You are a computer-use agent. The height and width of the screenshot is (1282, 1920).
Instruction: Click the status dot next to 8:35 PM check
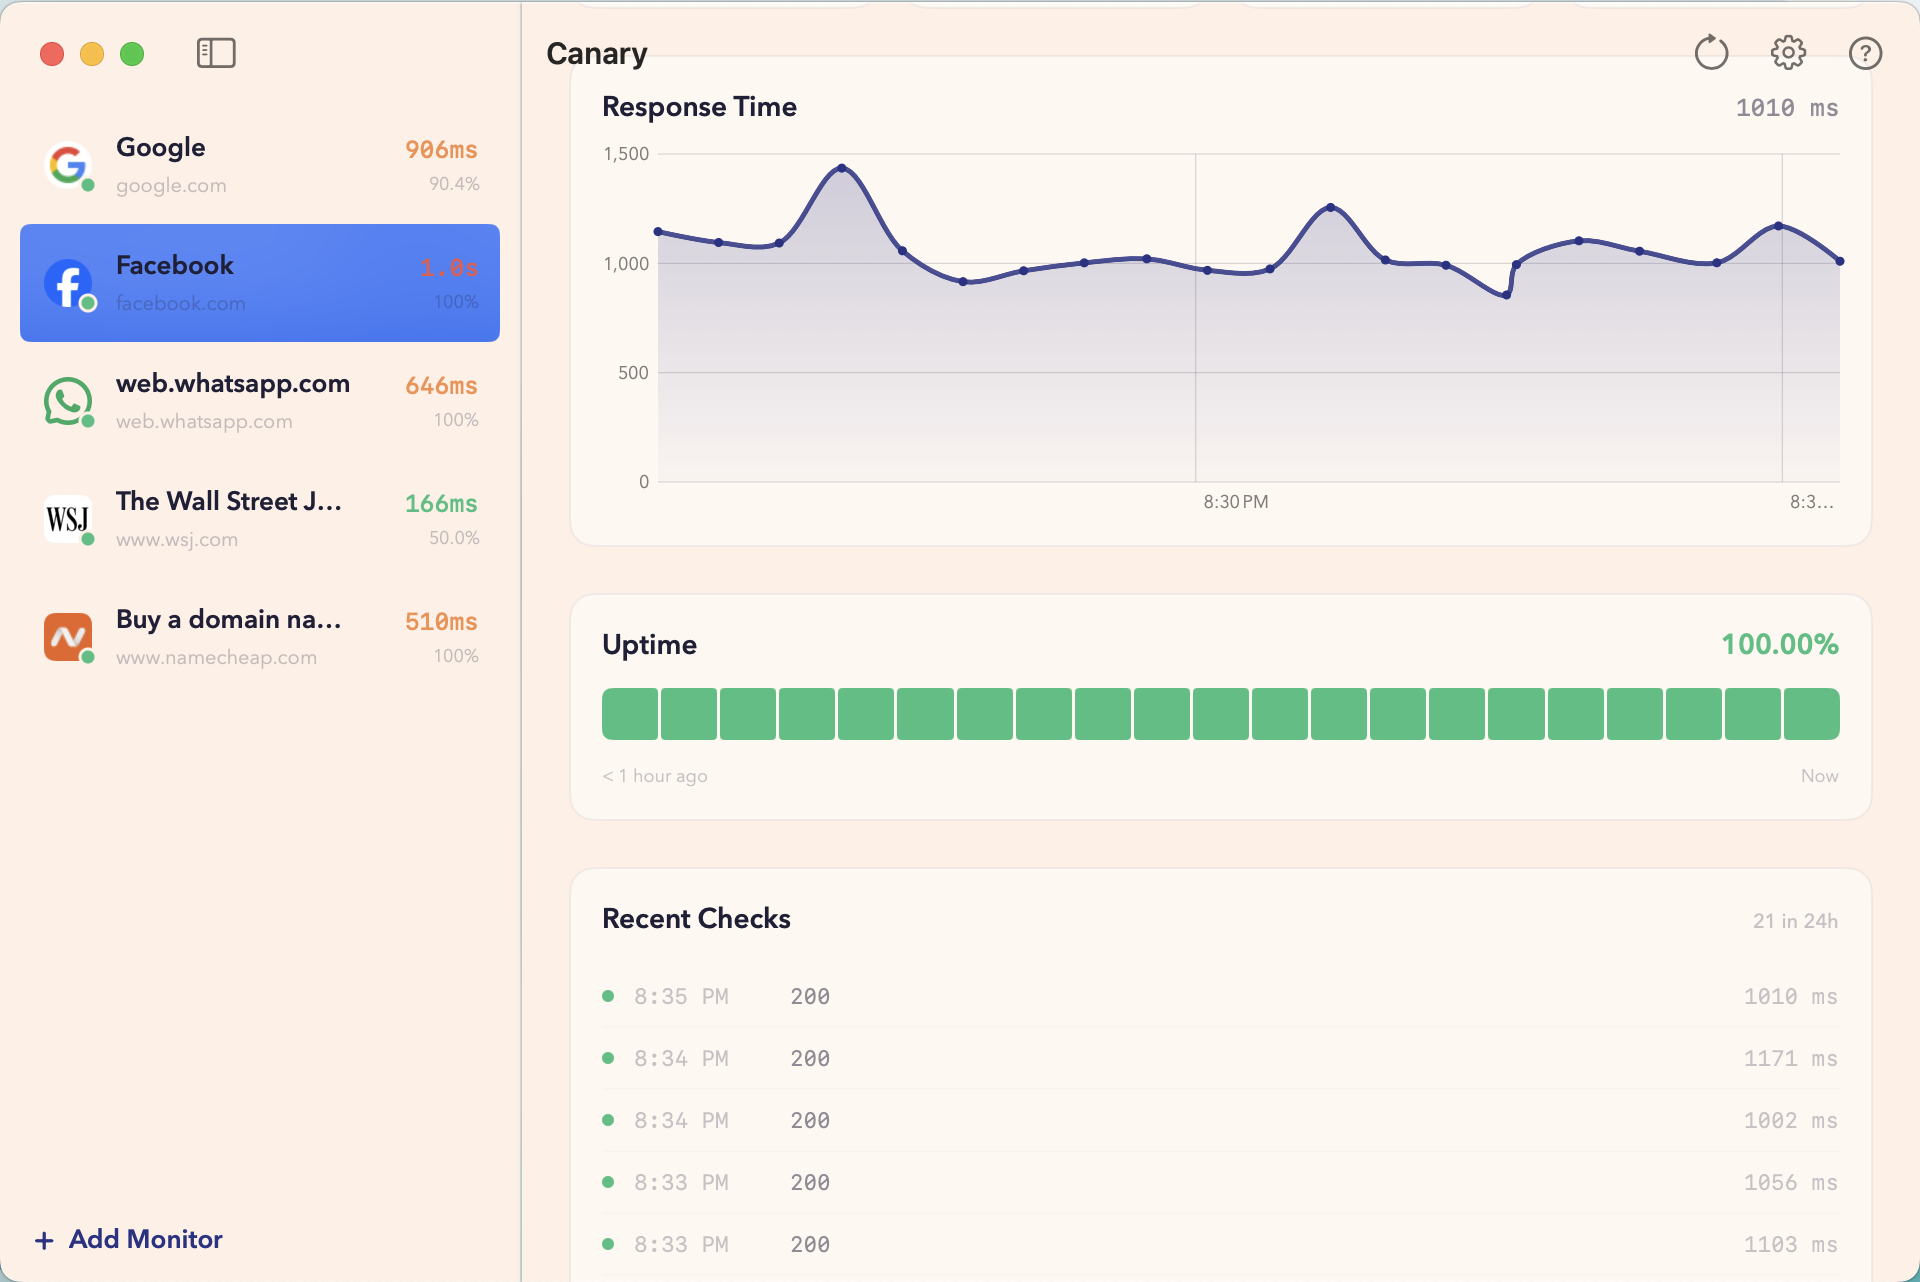coord(608,995)
